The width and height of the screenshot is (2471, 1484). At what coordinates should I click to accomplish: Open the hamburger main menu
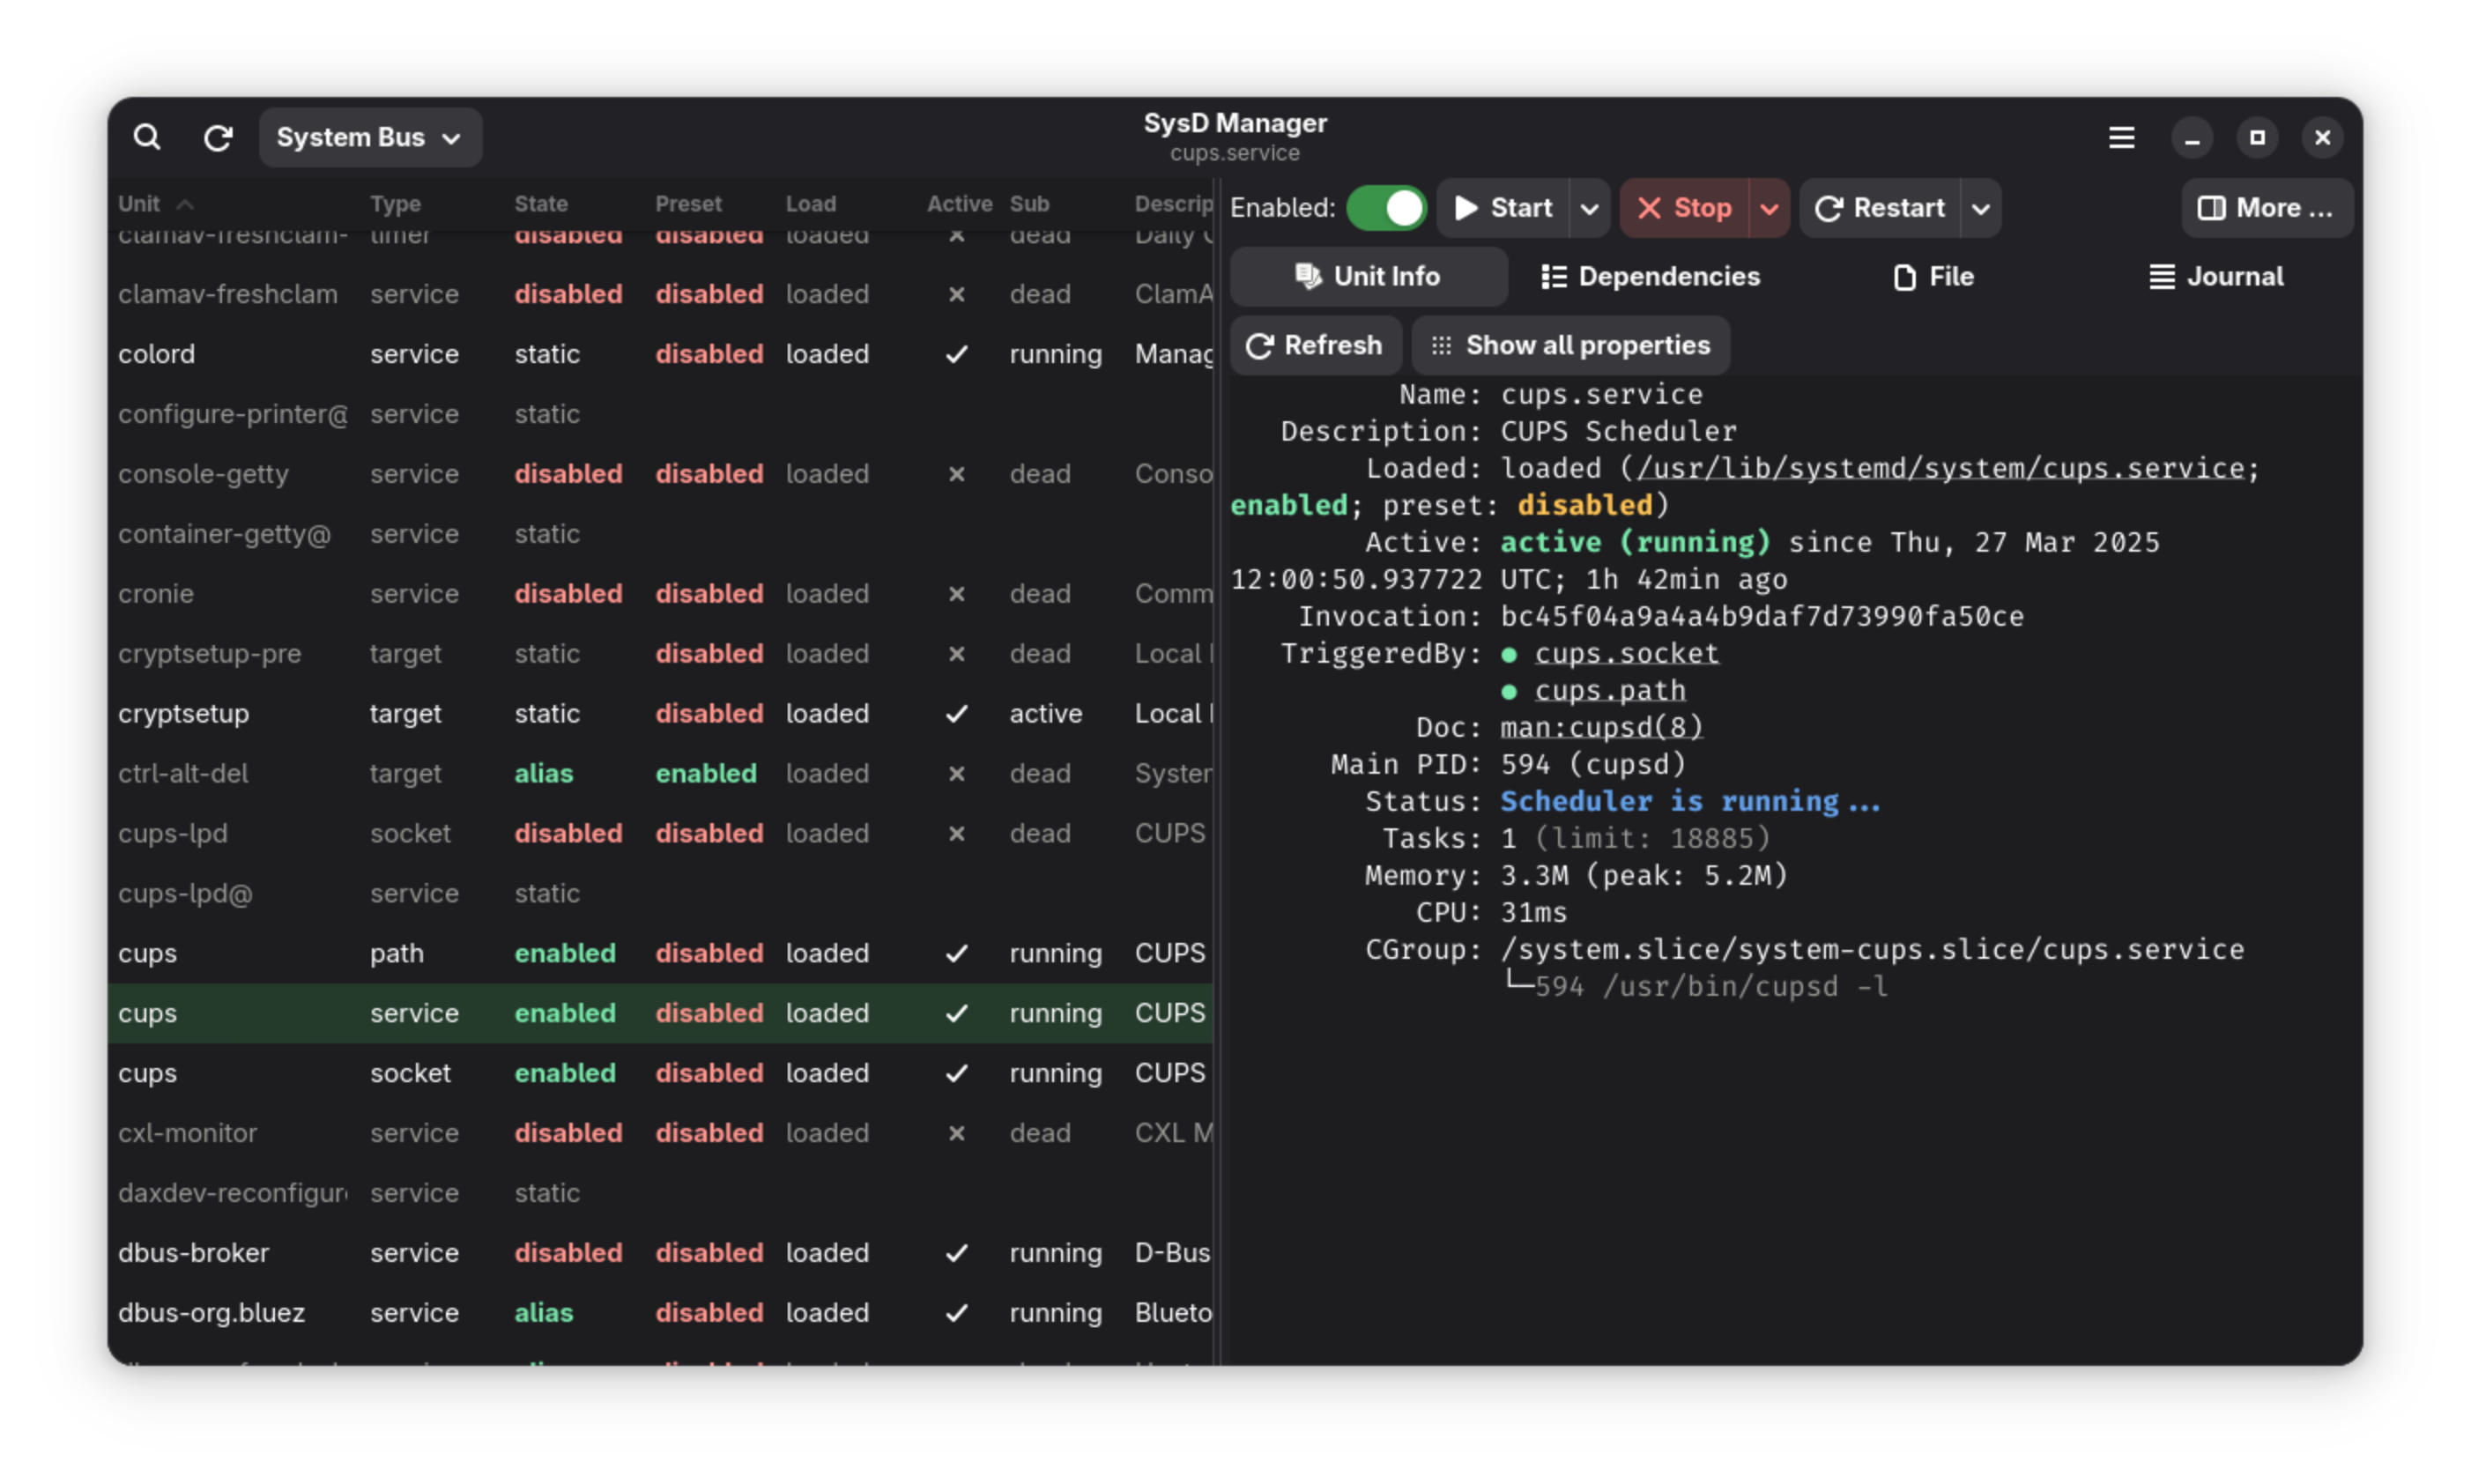click(2121, 137)
